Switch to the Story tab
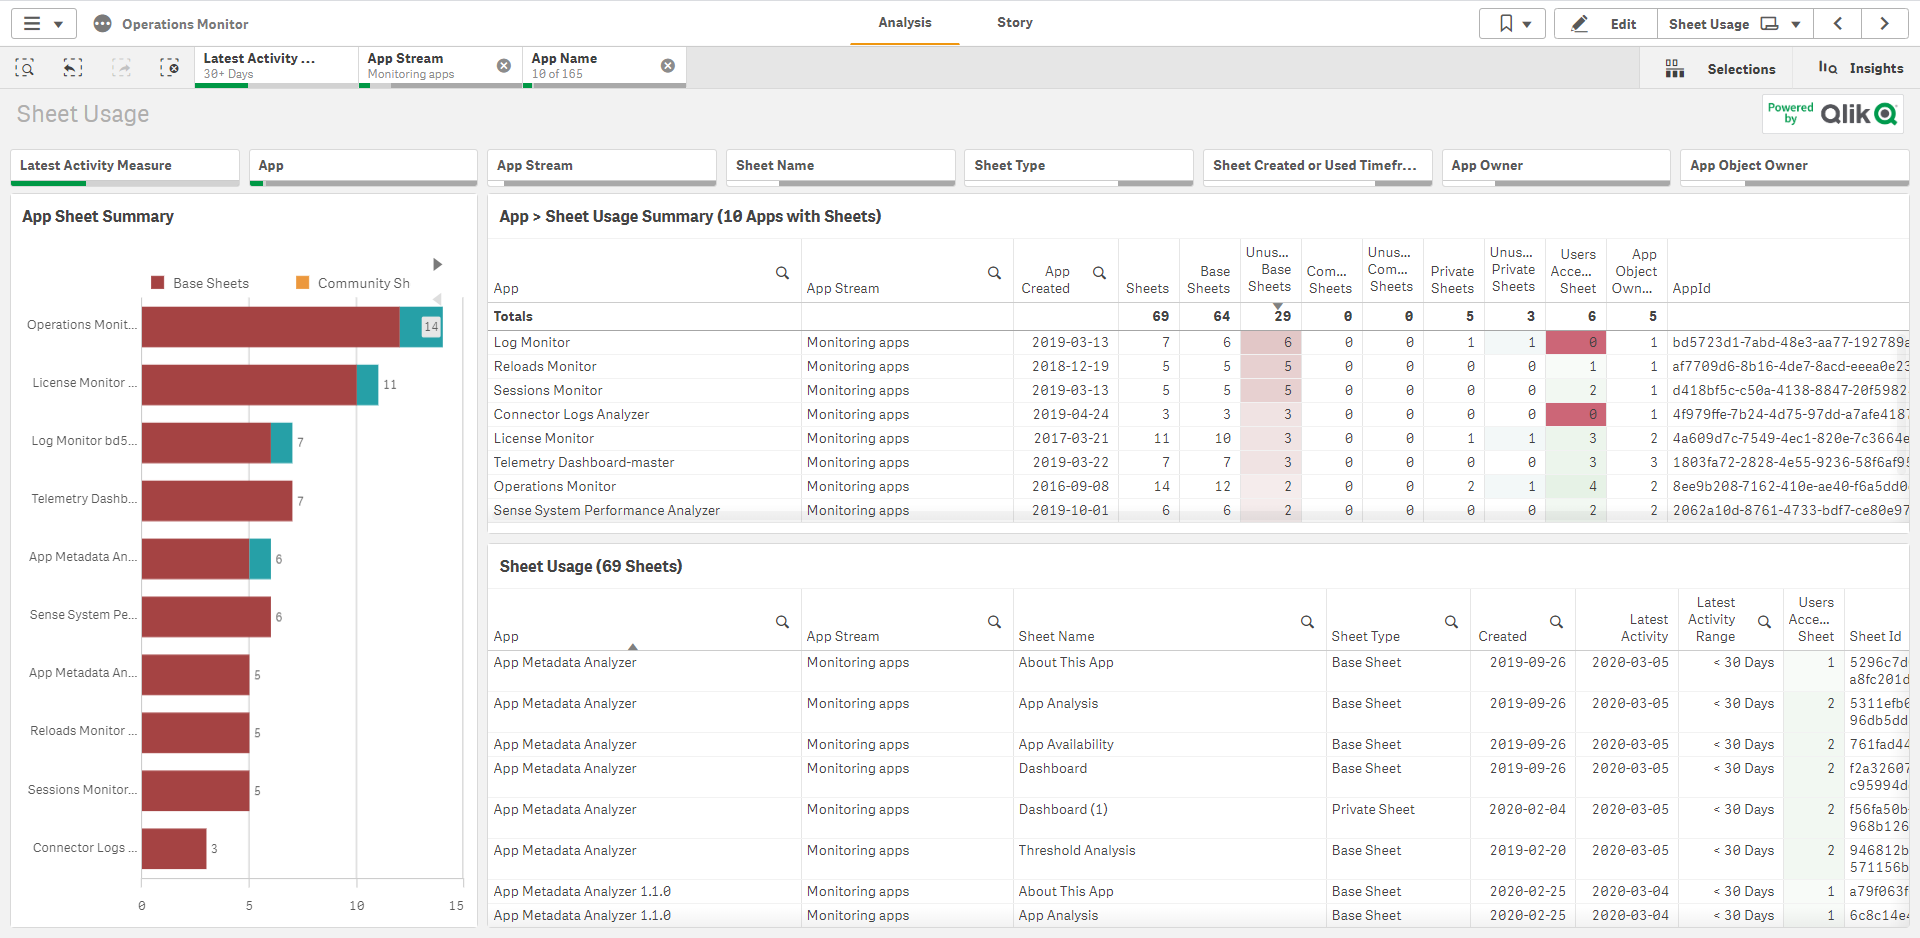1920x938 pixels. (1014, 22)
